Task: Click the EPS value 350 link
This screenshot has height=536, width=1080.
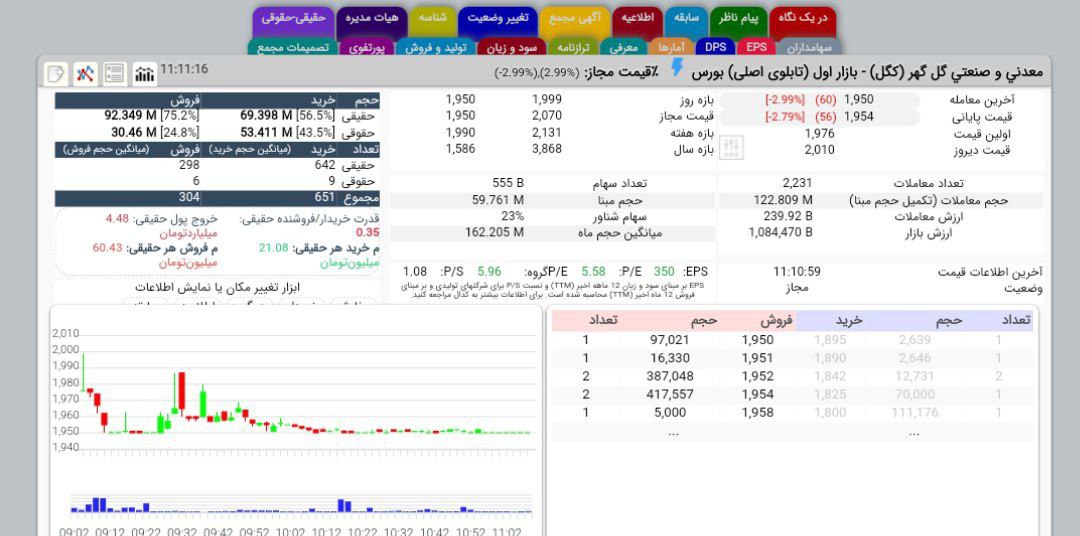Action: click(x=664, y=271)
